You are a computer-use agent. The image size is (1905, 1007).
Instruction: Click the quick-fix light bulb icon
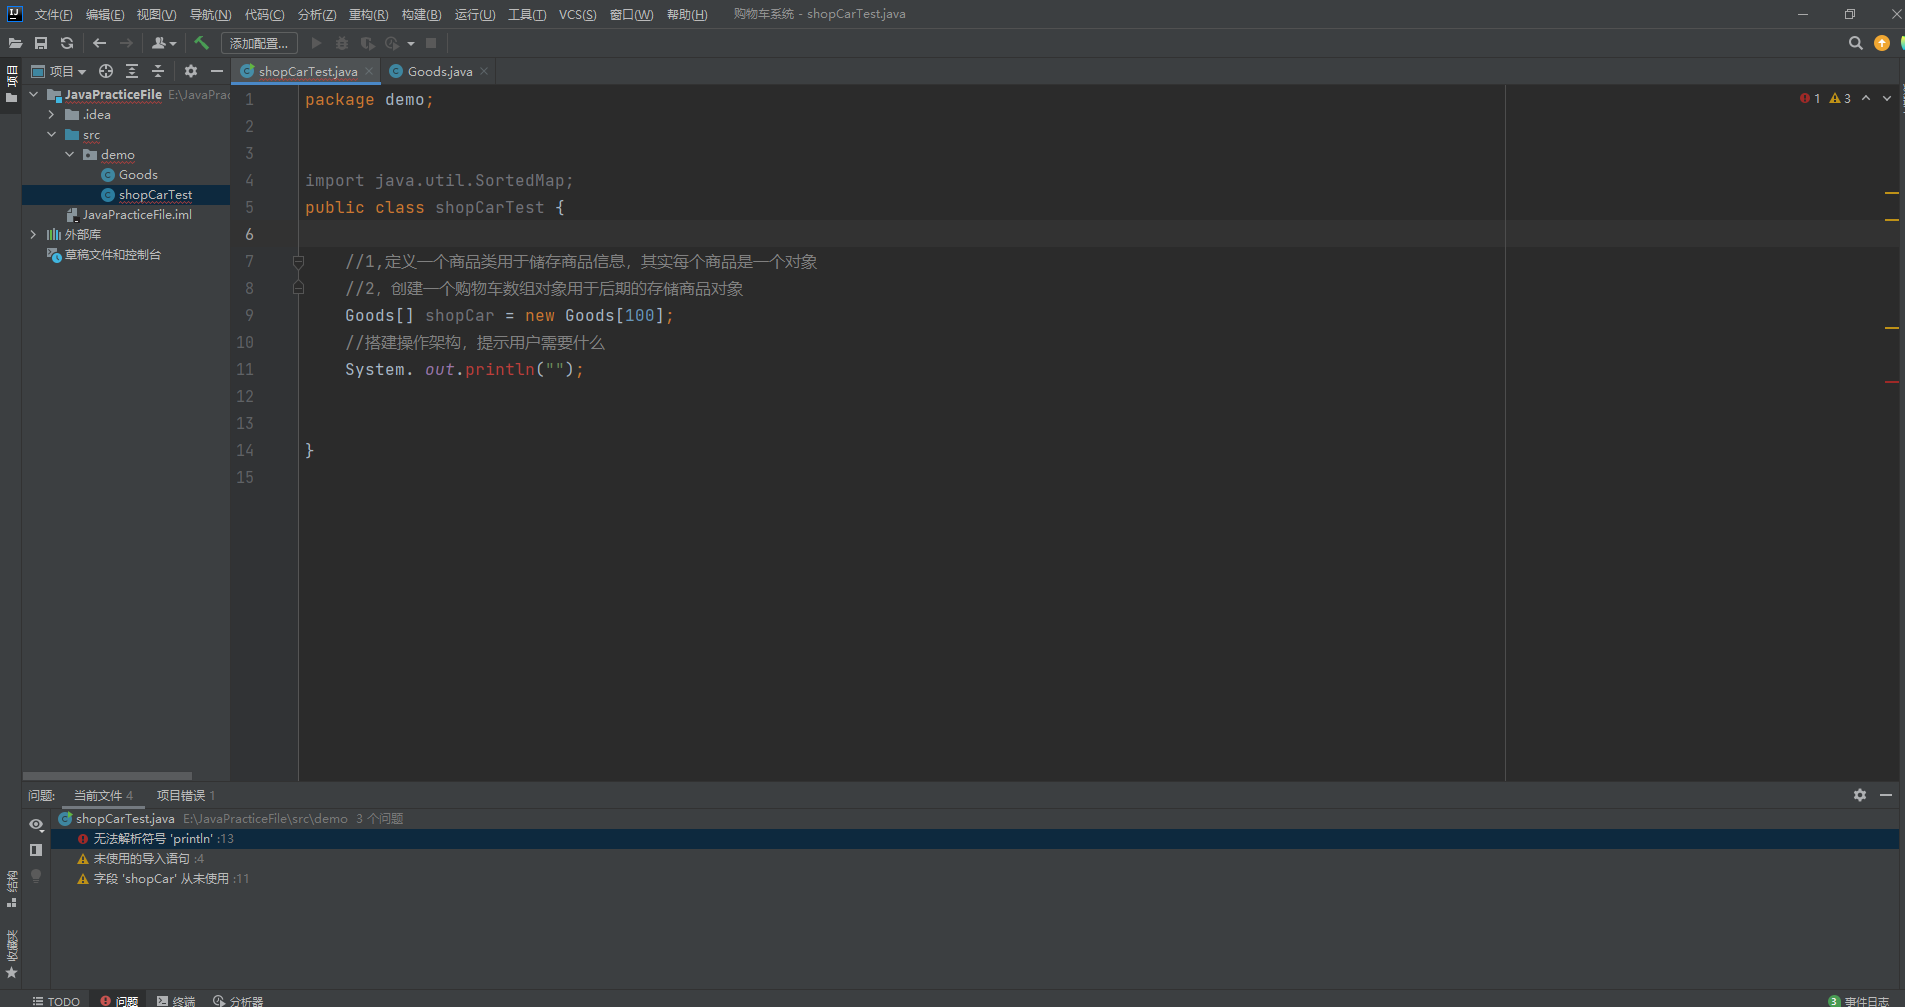click(x=36, y=876)
